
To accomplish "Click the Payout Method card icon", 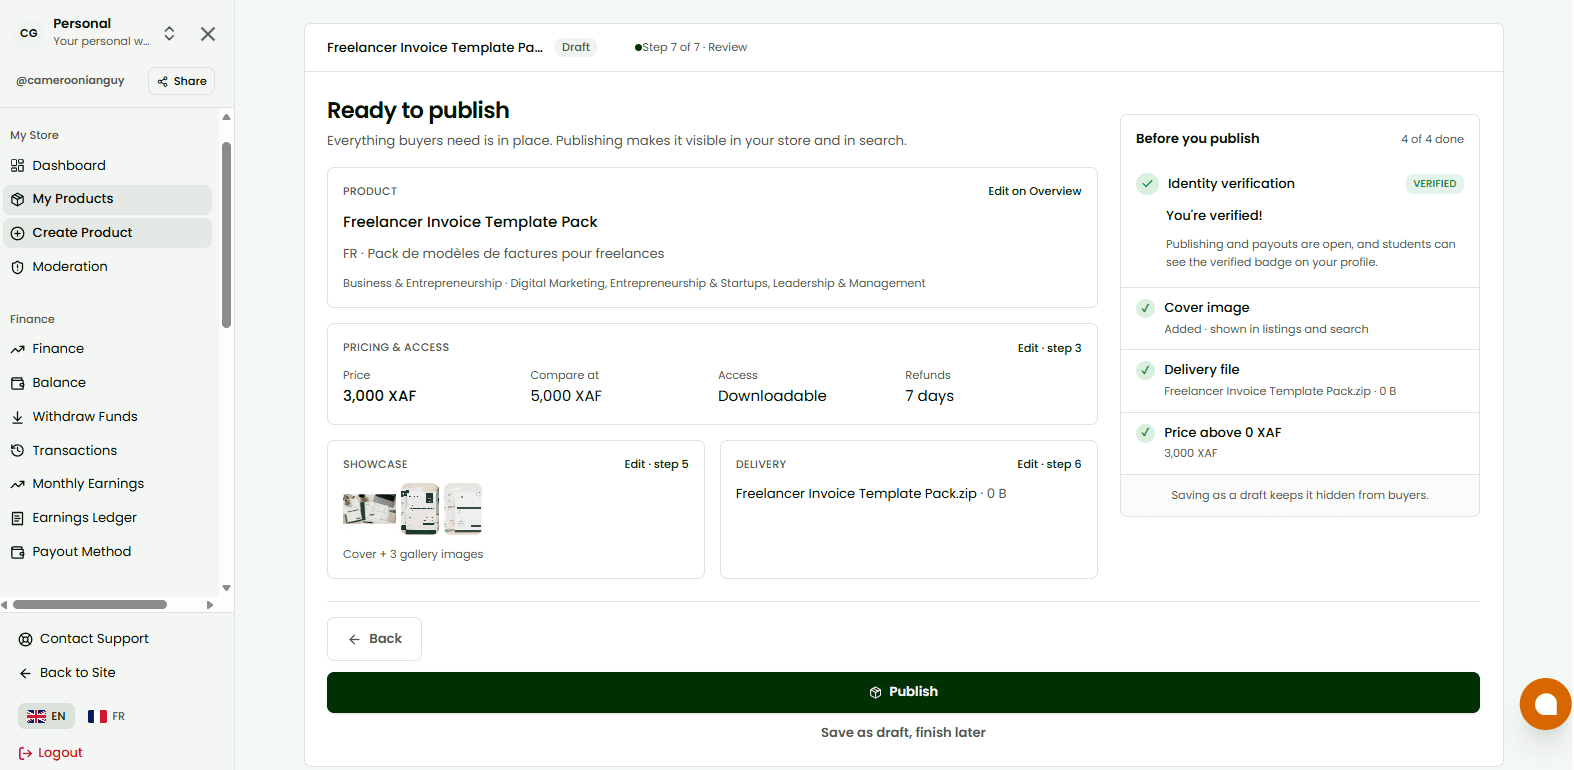I will [17, 552].
